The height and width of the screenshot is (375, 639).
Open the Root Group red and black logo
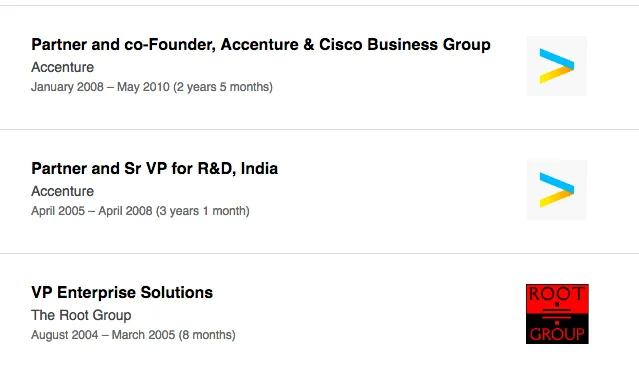click(557, 314)
